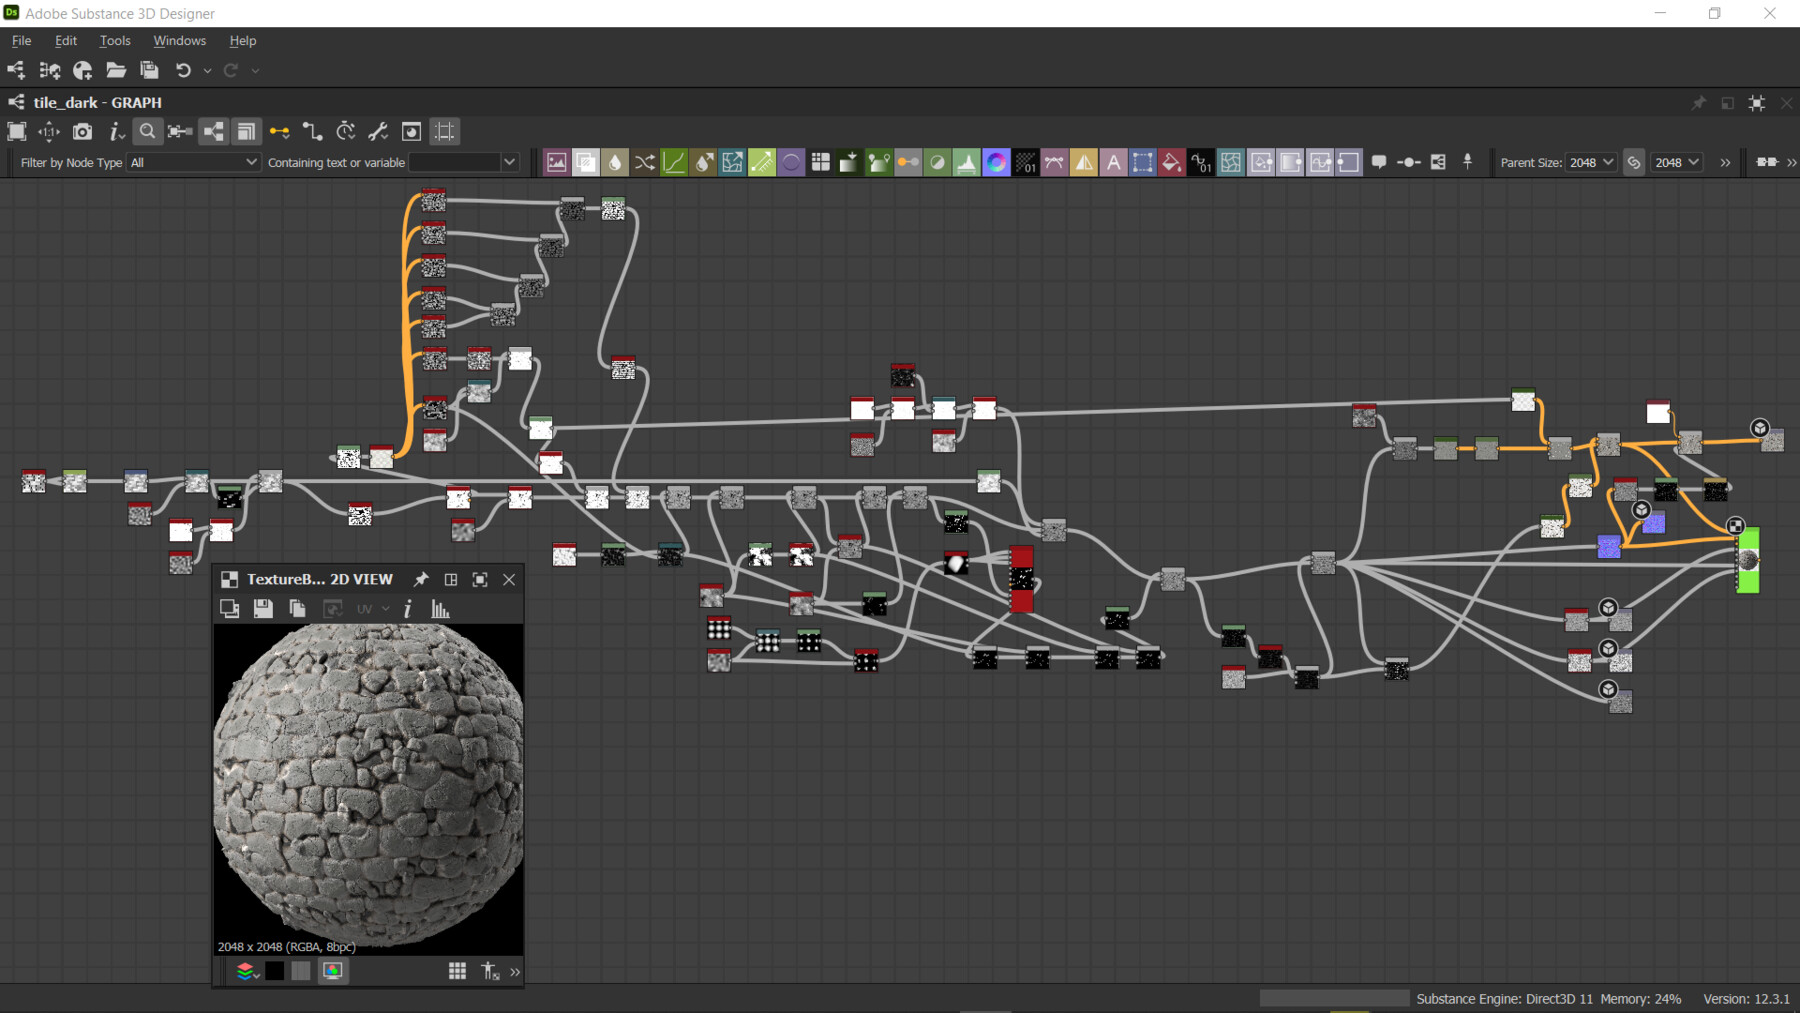Save the texture from the 2D View toolbar
The image size is (1800, 1013).
click(x=263, y=609)
